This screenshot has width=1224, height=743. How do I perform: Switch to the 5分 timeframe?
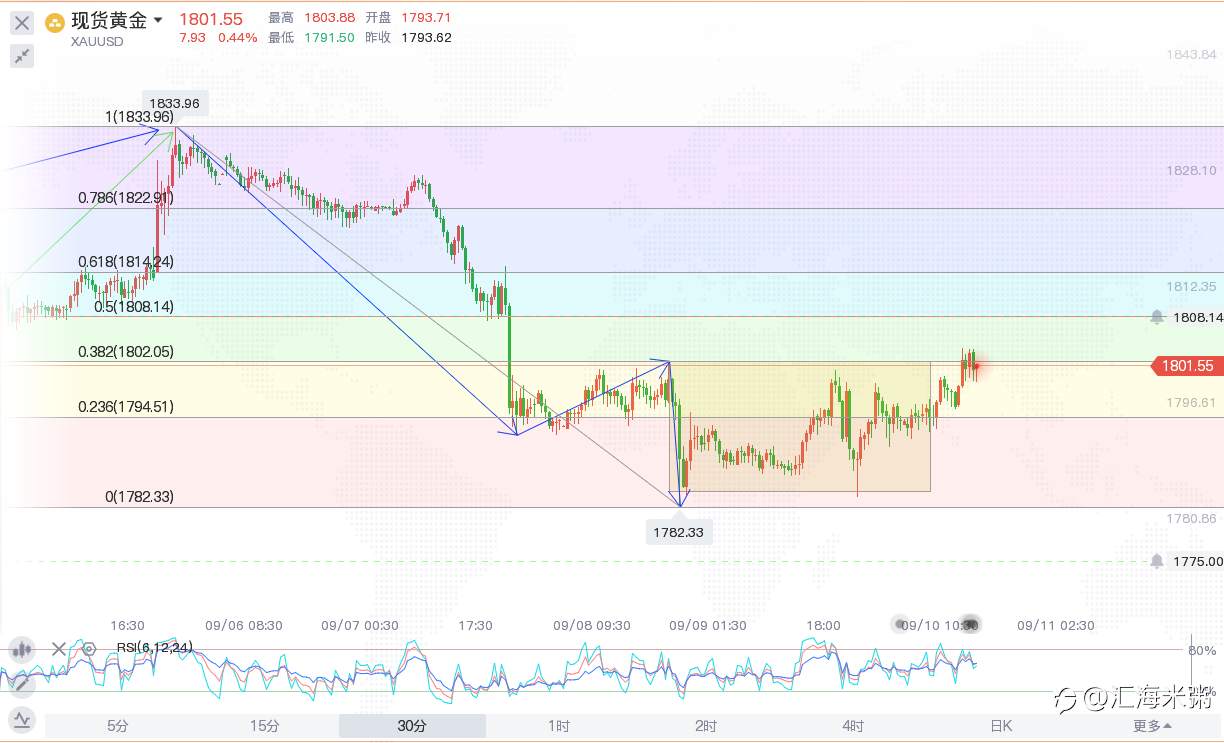coord(118,726)
